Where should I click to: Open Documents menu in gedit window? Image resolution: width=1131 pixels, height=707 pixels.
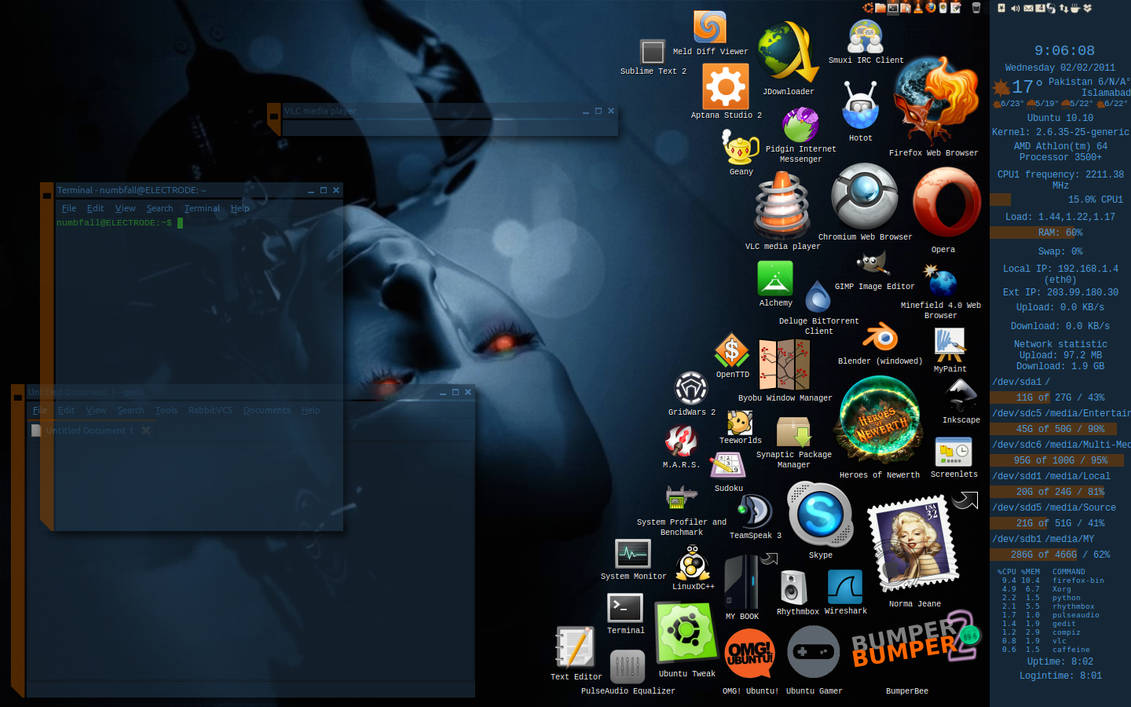point(266,410)
